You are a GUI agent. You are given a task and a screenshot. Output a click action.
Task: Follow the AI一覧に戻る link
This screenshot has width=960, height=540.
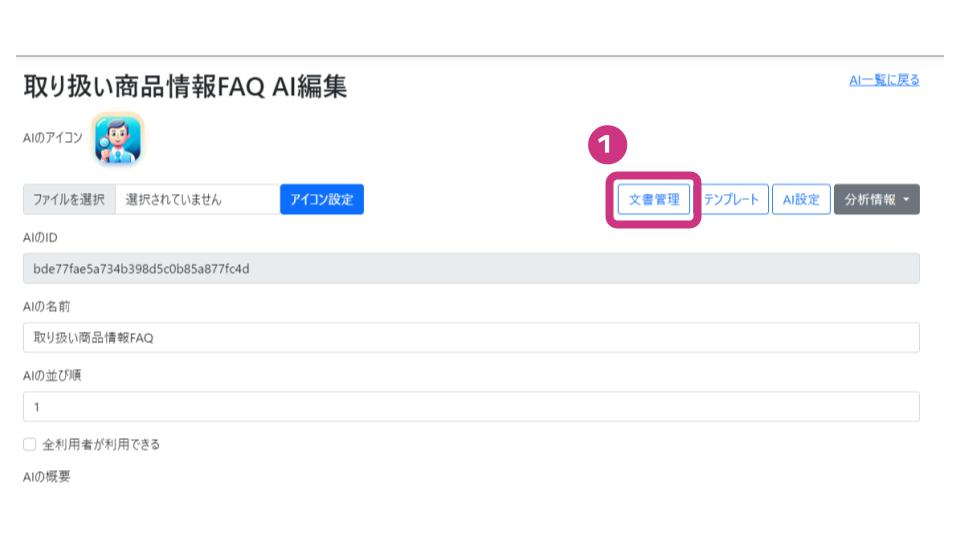[x=884, y=80]
